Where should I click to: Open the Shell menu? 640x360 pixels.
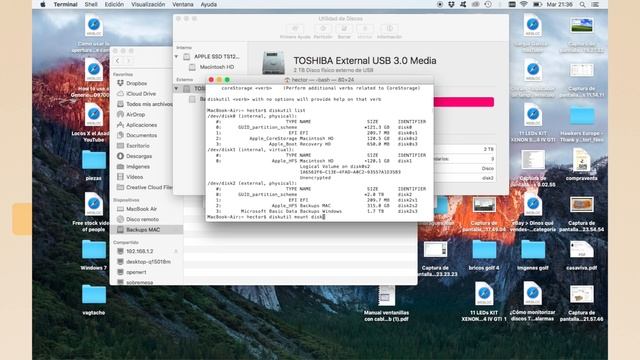(x=91, y=4)
